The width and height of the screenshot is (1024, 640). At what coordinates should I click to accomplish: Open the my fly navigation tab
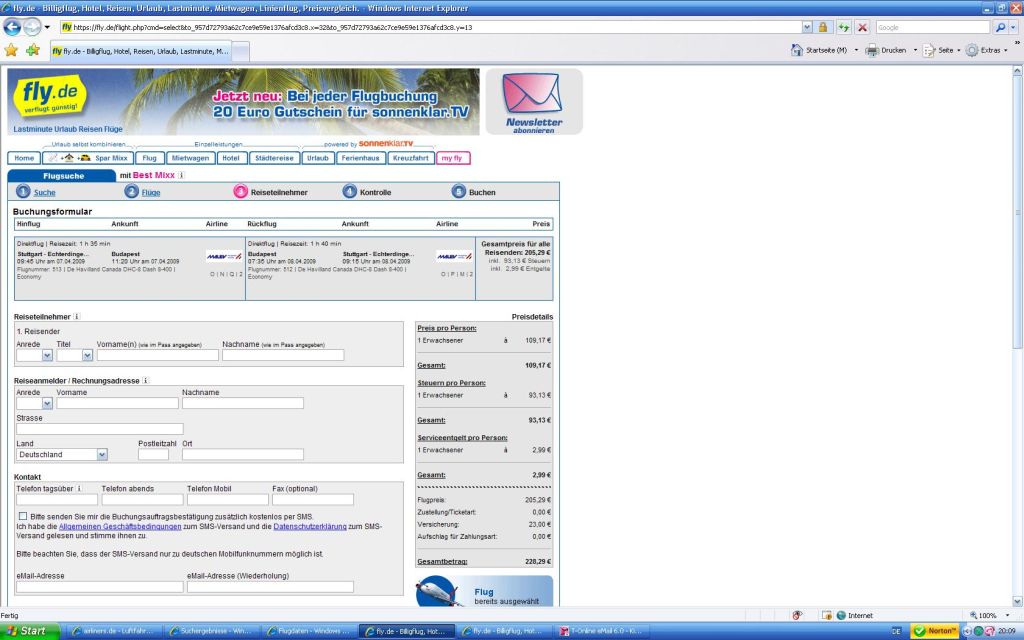(453, 158)
